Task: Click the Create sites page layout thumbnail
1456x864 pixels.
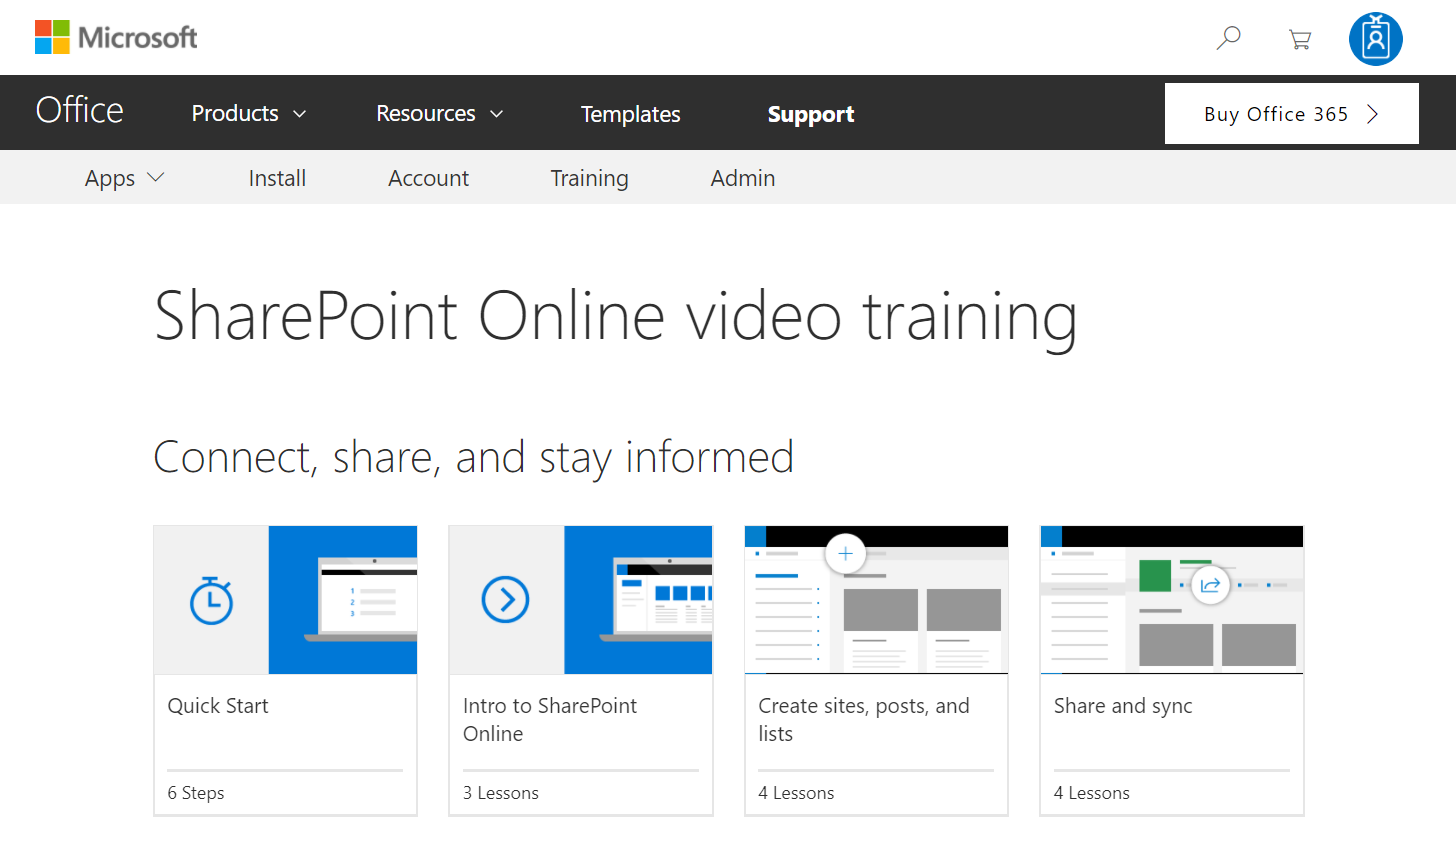Action: coord(877,600)
